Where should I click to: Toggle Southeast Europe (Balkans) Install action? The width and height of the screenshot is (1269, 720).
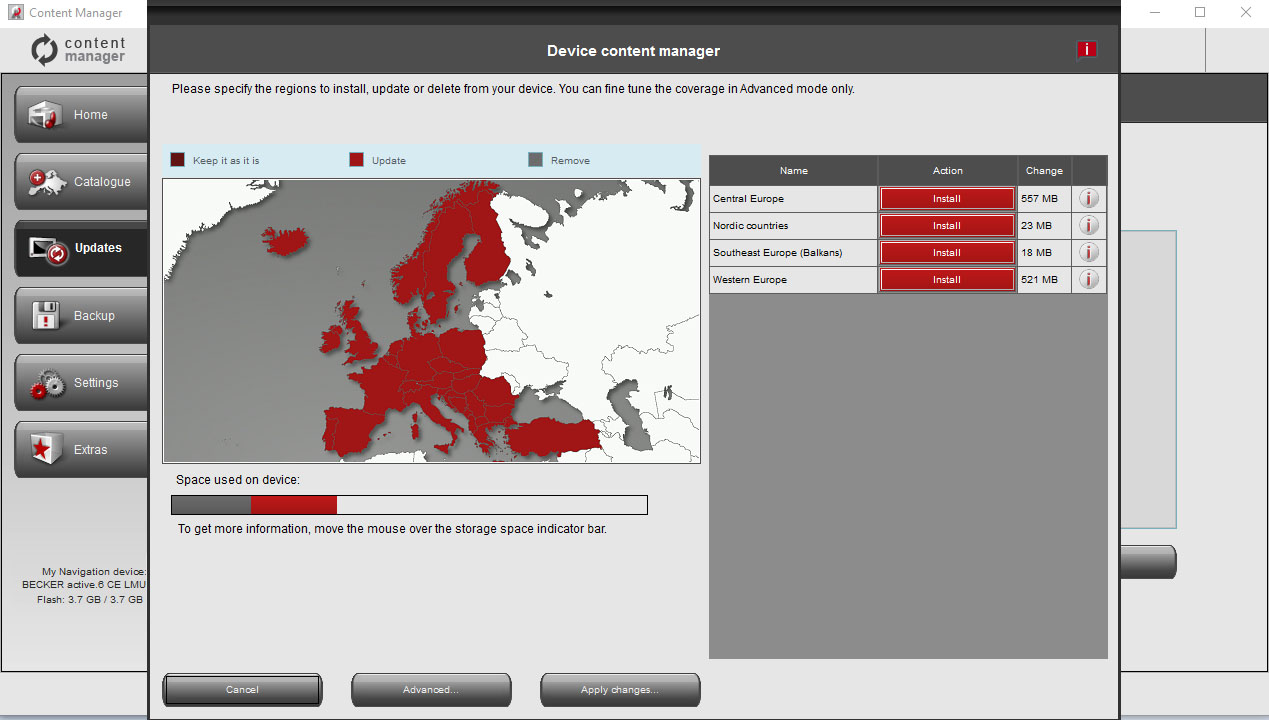click(x=946, y=253)
